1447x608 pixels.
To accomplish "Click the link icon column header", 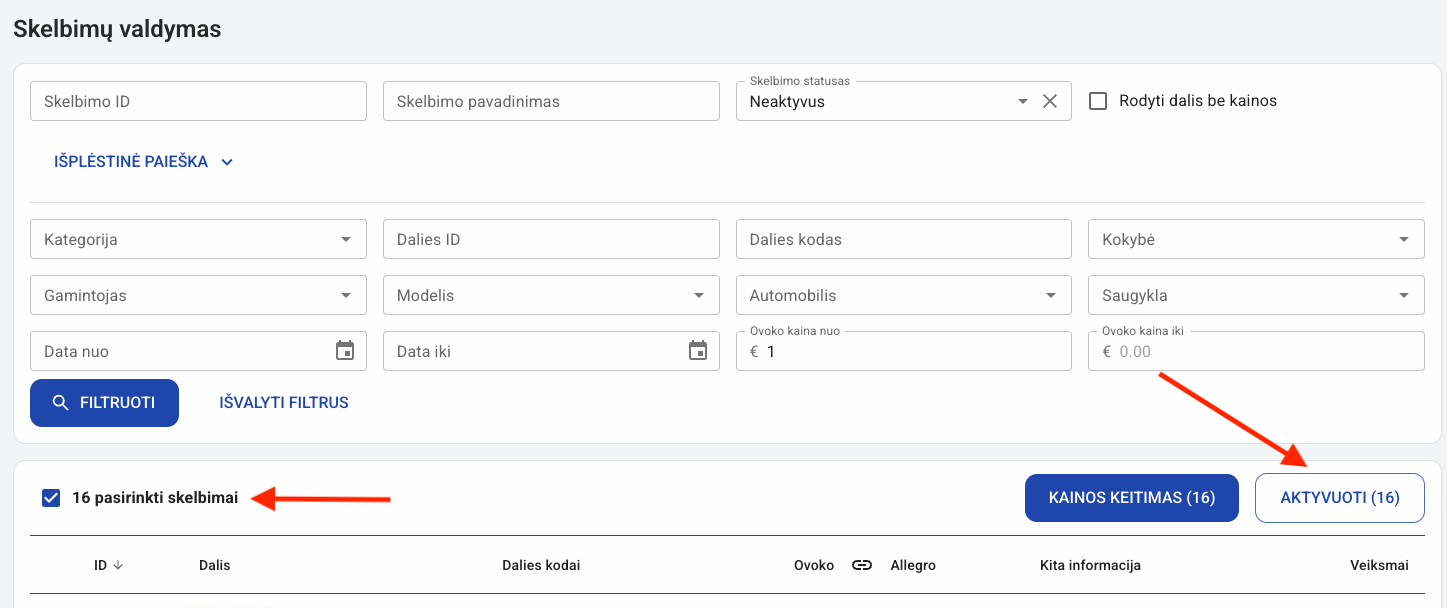I will click(862, 565).
